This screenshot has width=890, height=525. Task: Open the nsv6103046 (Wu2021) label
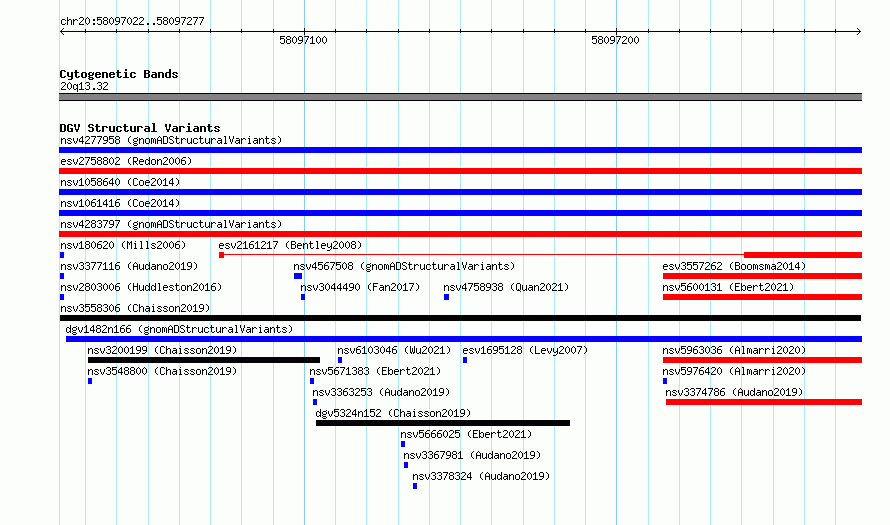click(394, 350)
